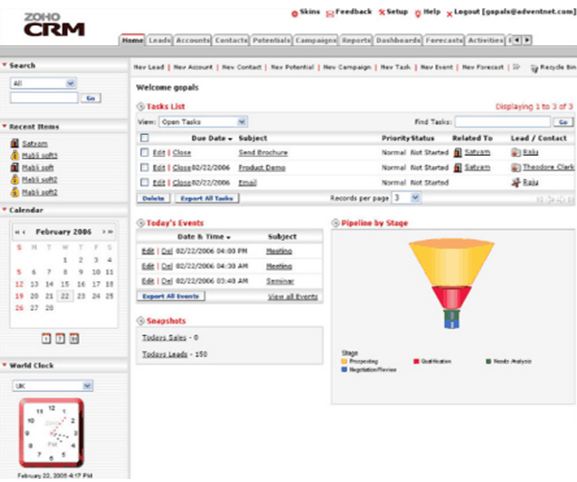This screenshot has height=482, width=577.
Task: Open View all Events link
Action: point(293,297)
